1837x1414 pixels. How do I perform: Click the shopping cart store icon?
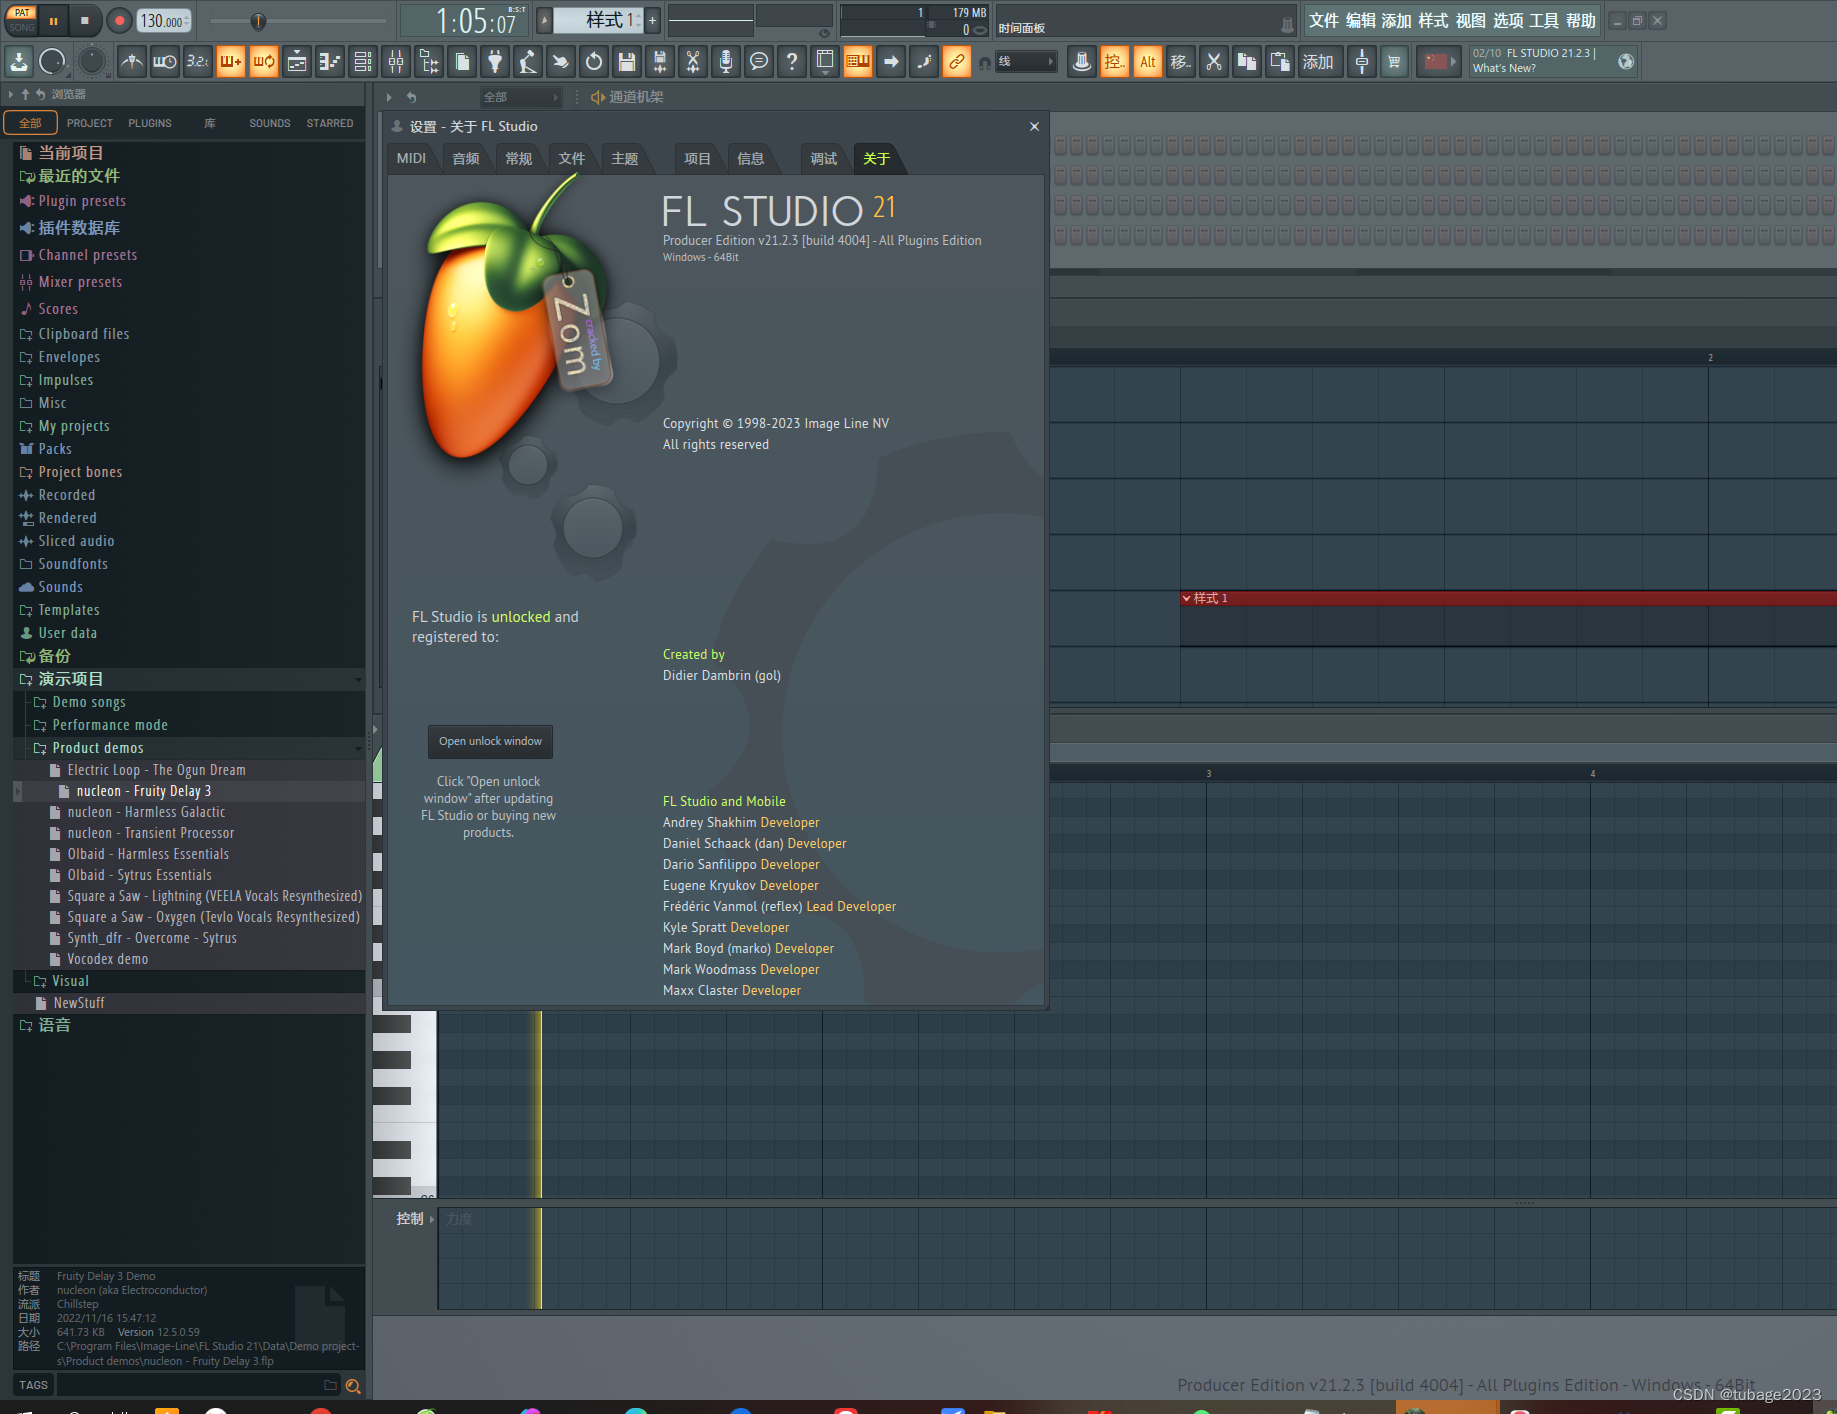(x=1394, y=62)
